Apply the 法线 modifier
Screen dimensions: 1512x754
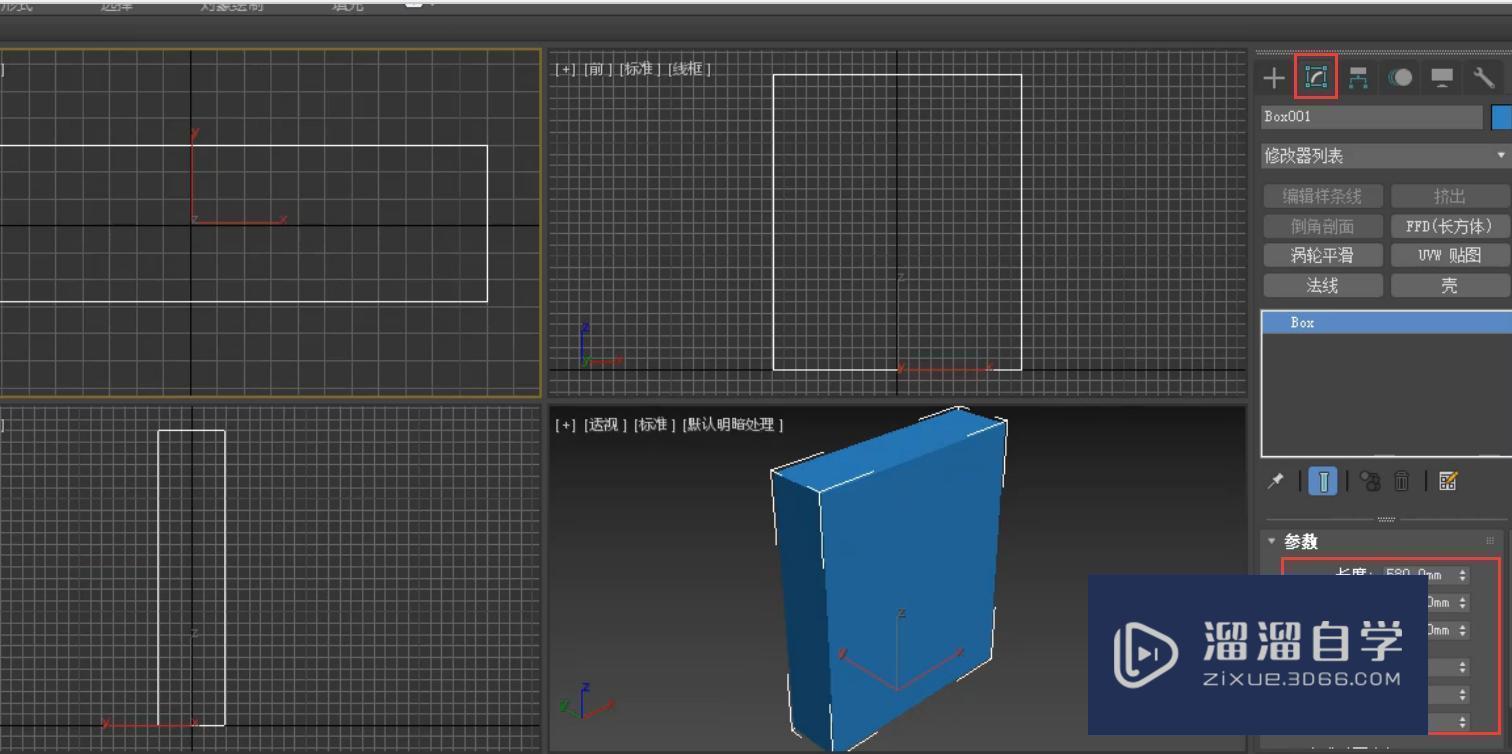[x=1323, y=286]
